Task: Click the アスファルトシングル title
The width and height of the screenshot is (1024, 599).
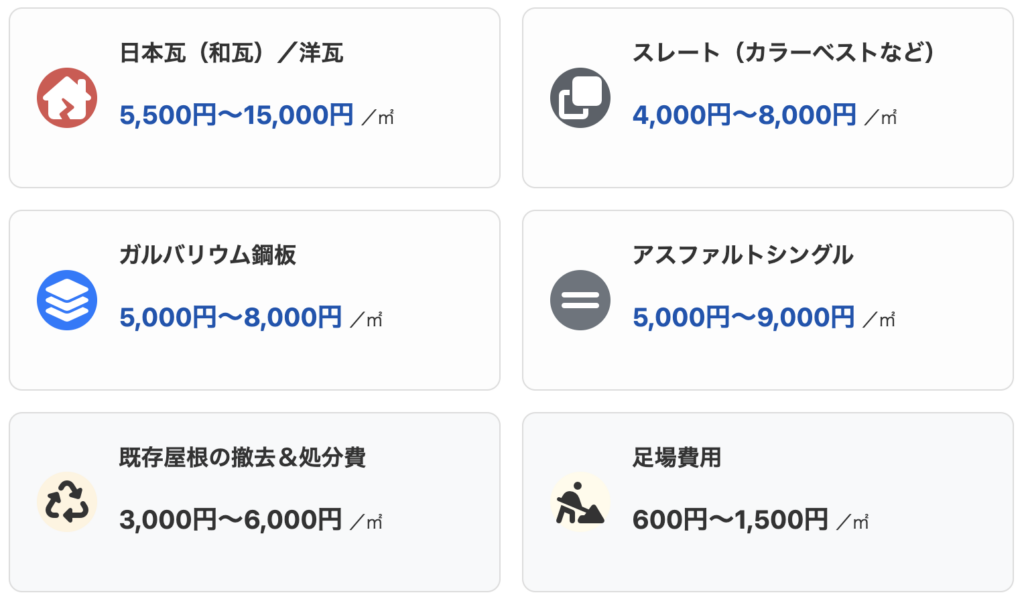Action: [x=743, y=255]
